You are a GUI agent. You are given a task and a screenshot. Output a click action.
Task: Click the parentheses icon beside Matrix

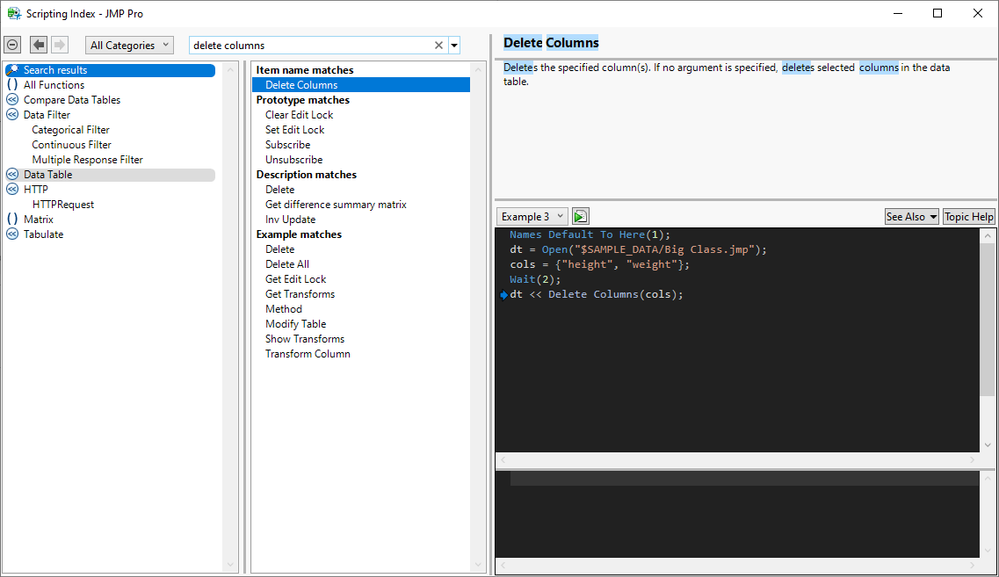point(12,219)
